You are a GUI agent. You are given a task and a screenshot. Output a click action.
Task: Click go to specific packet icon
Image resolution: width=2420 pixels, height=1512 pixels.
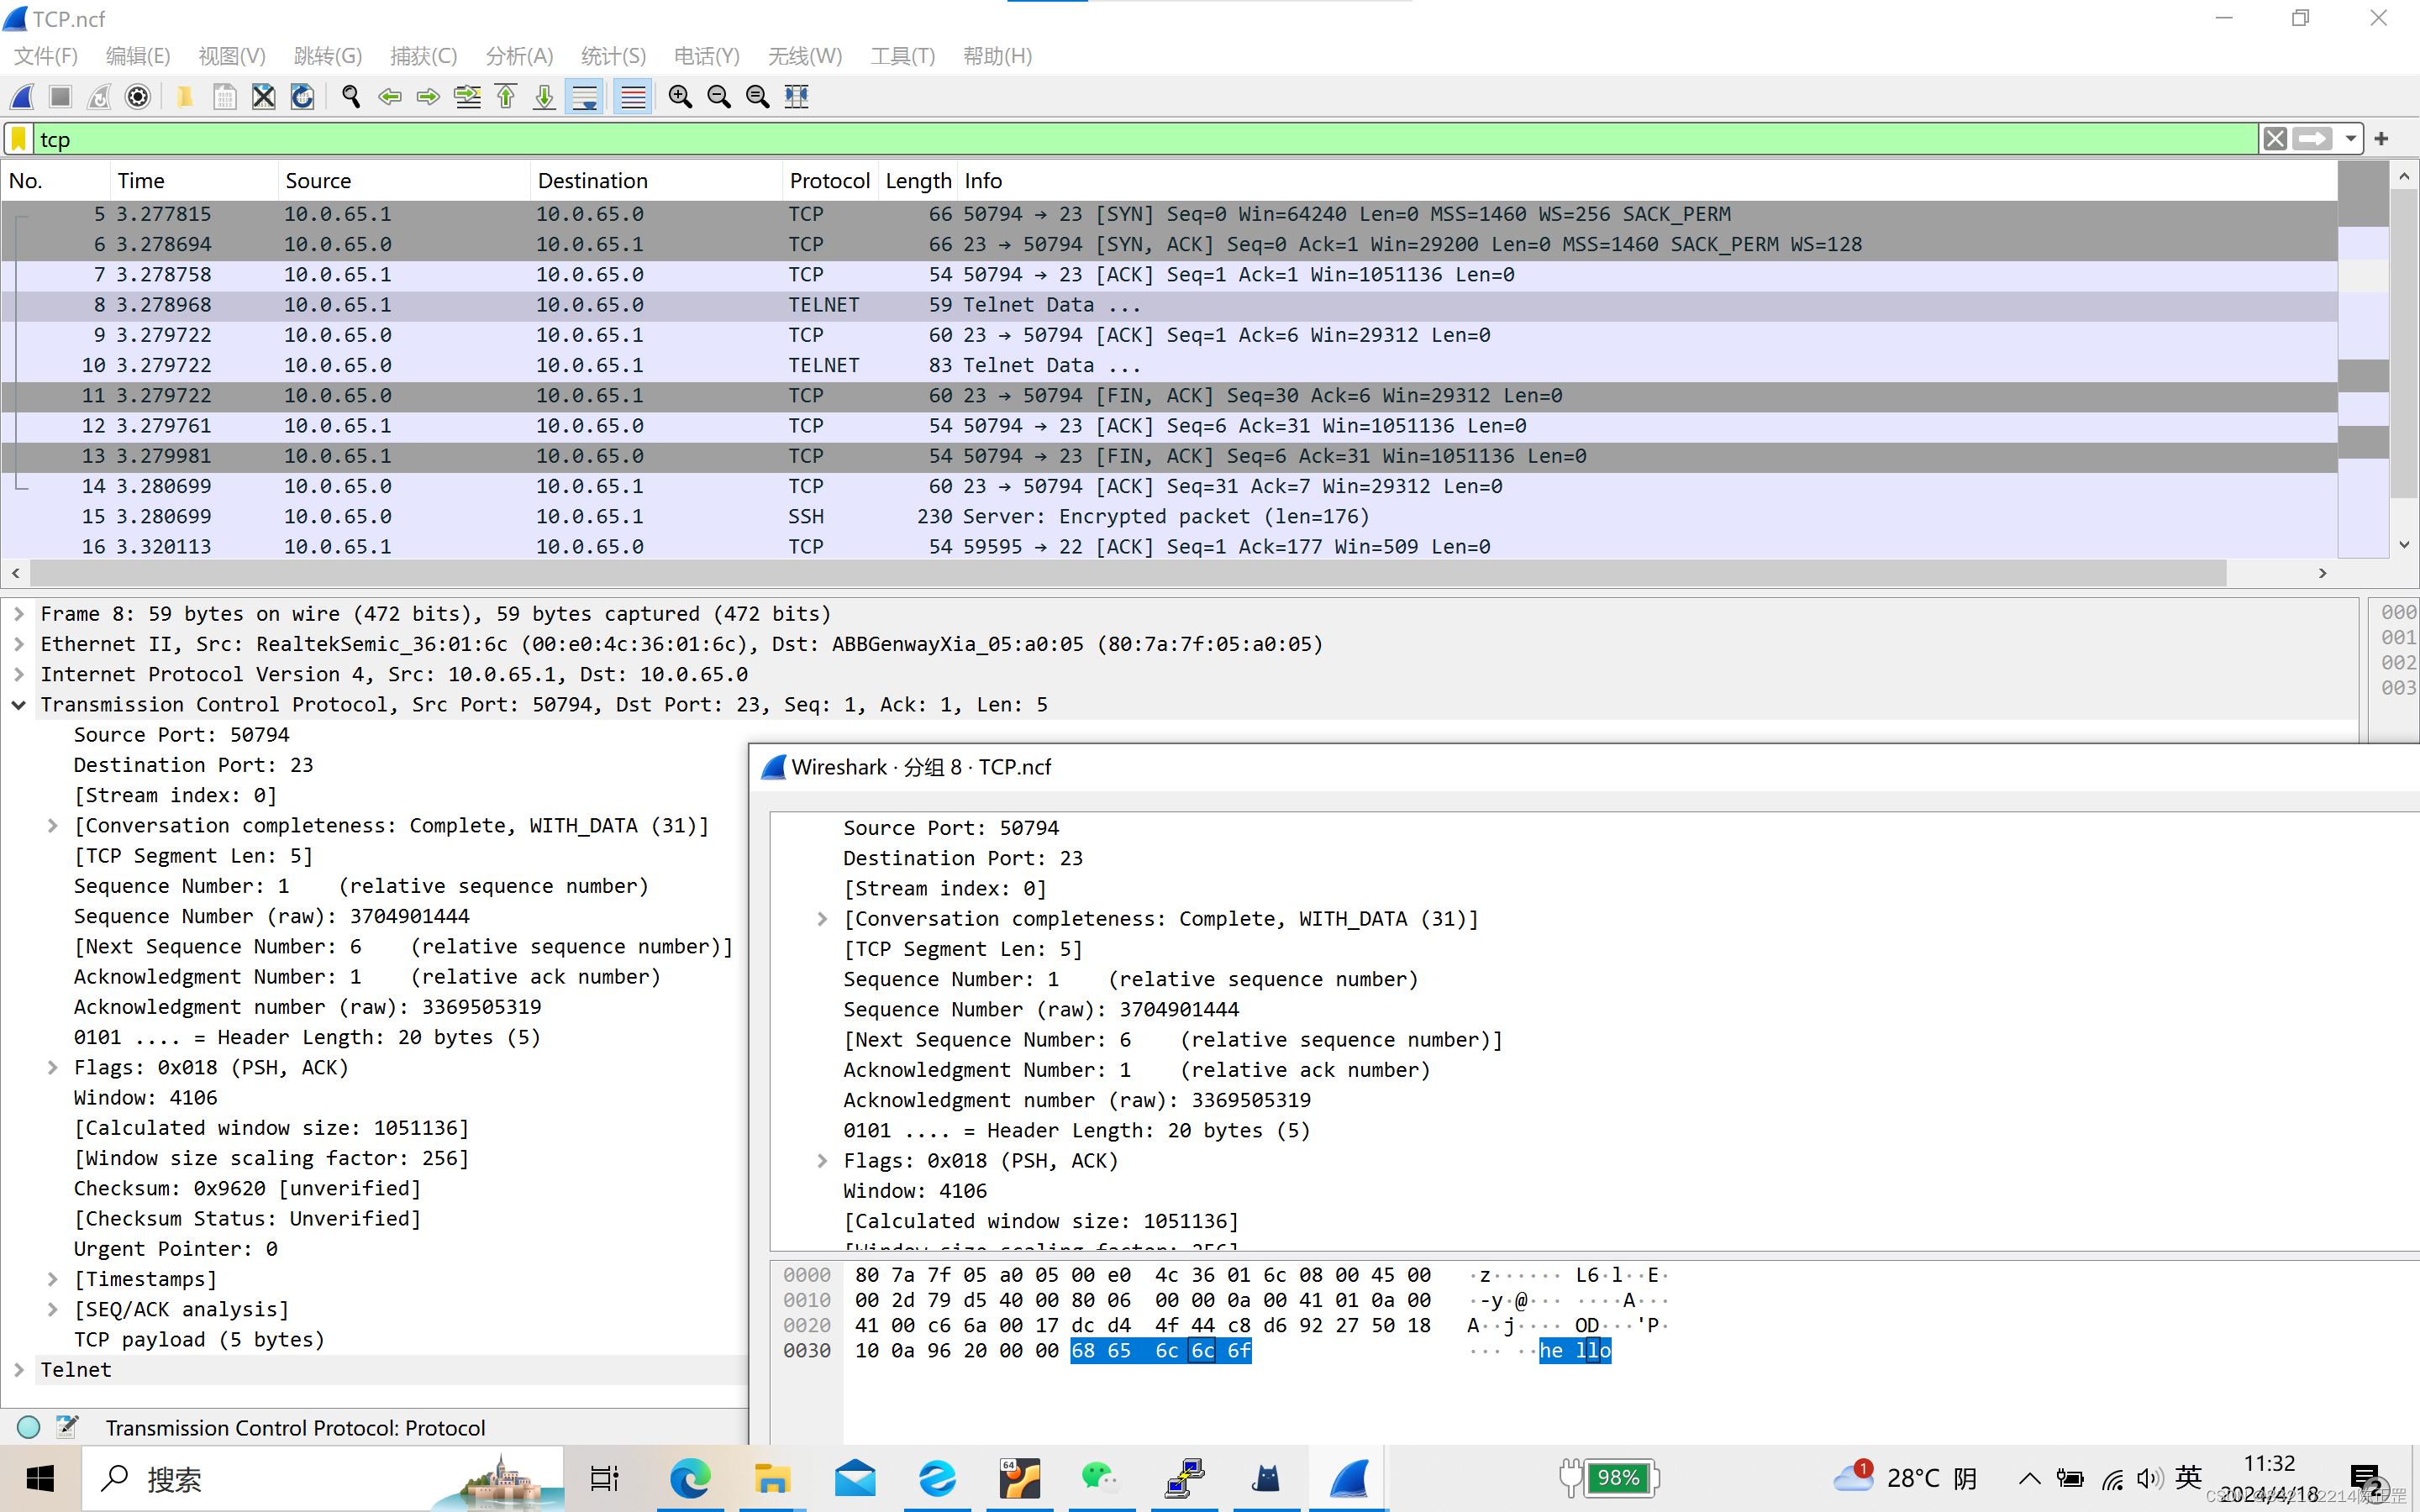click(467, 97)
